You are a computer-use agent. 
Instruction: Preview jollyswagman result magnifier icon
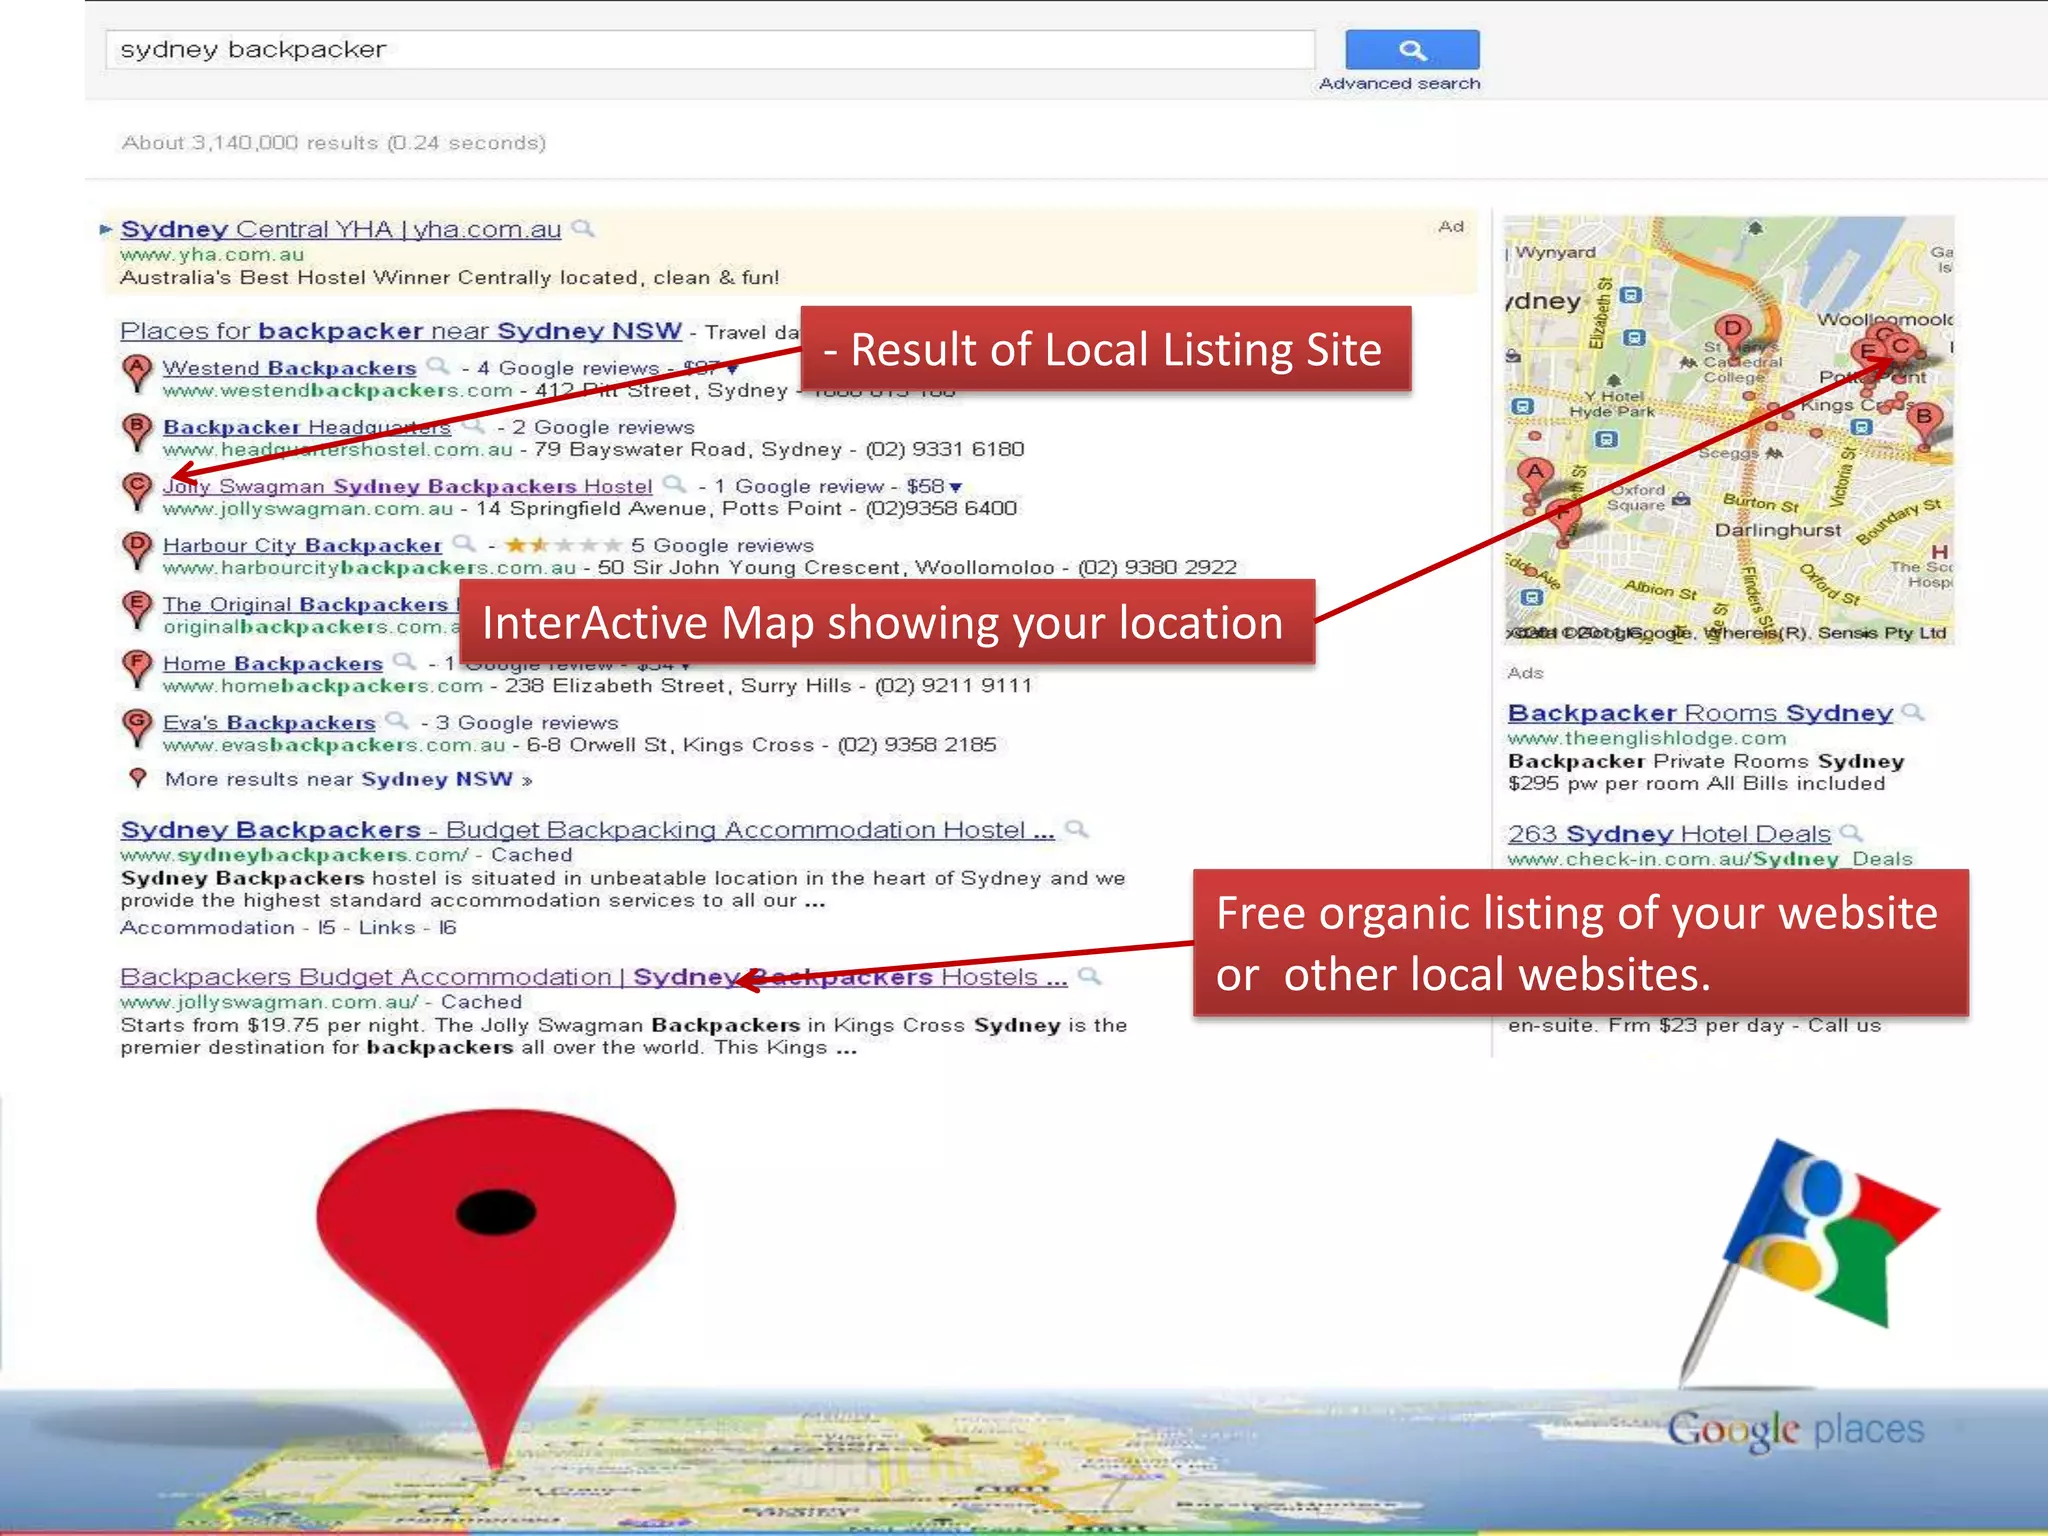[x=1090, y=976]
